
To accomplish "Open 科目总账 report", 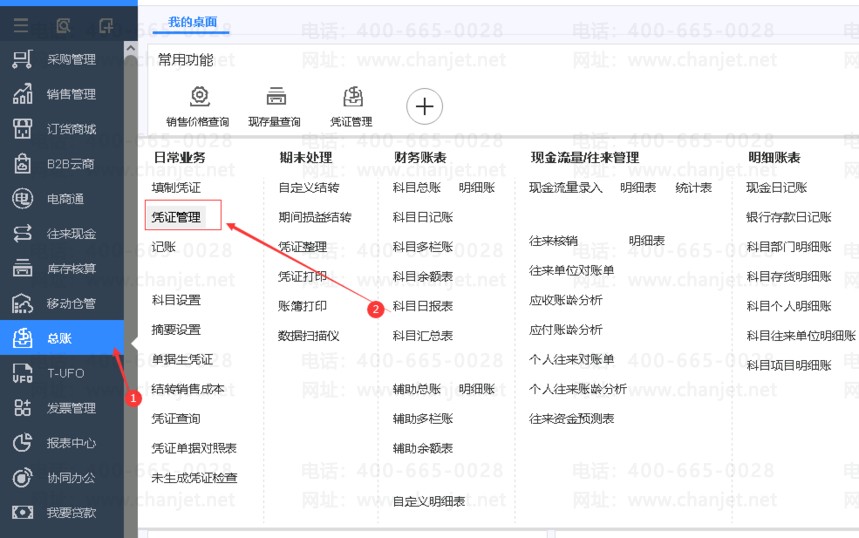I will click(417, 188).
